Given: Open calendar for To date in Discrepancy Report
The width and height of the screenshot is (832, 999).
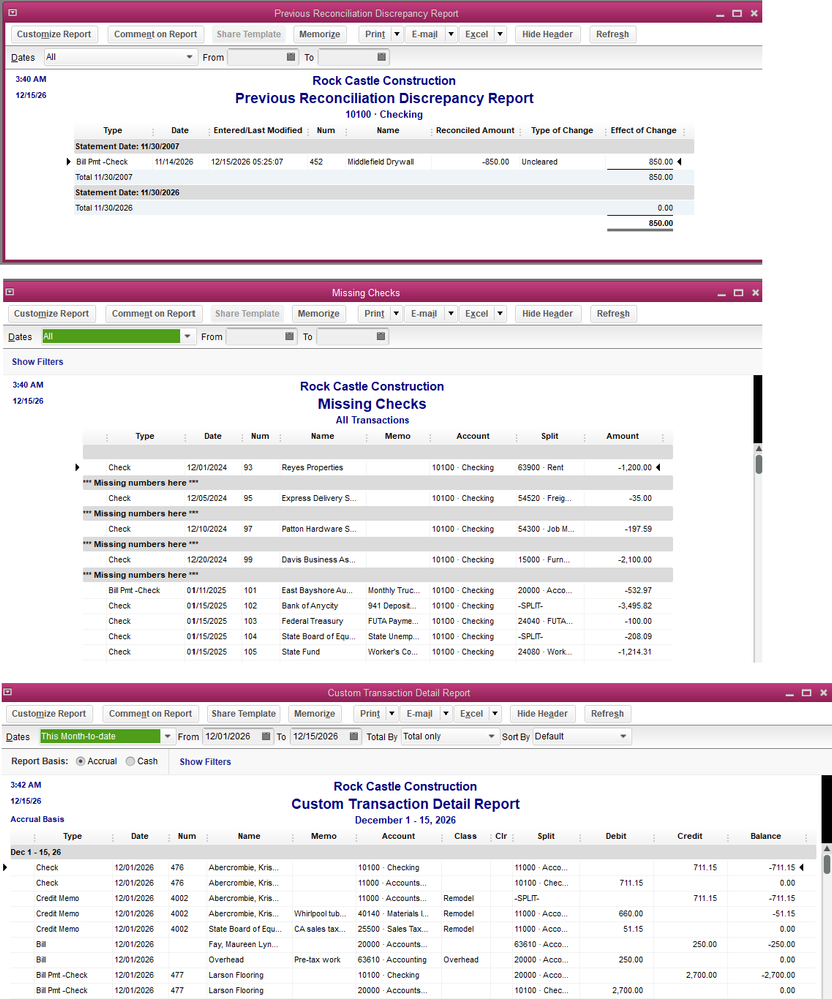Looking at the screenshot, I should 382,57.
